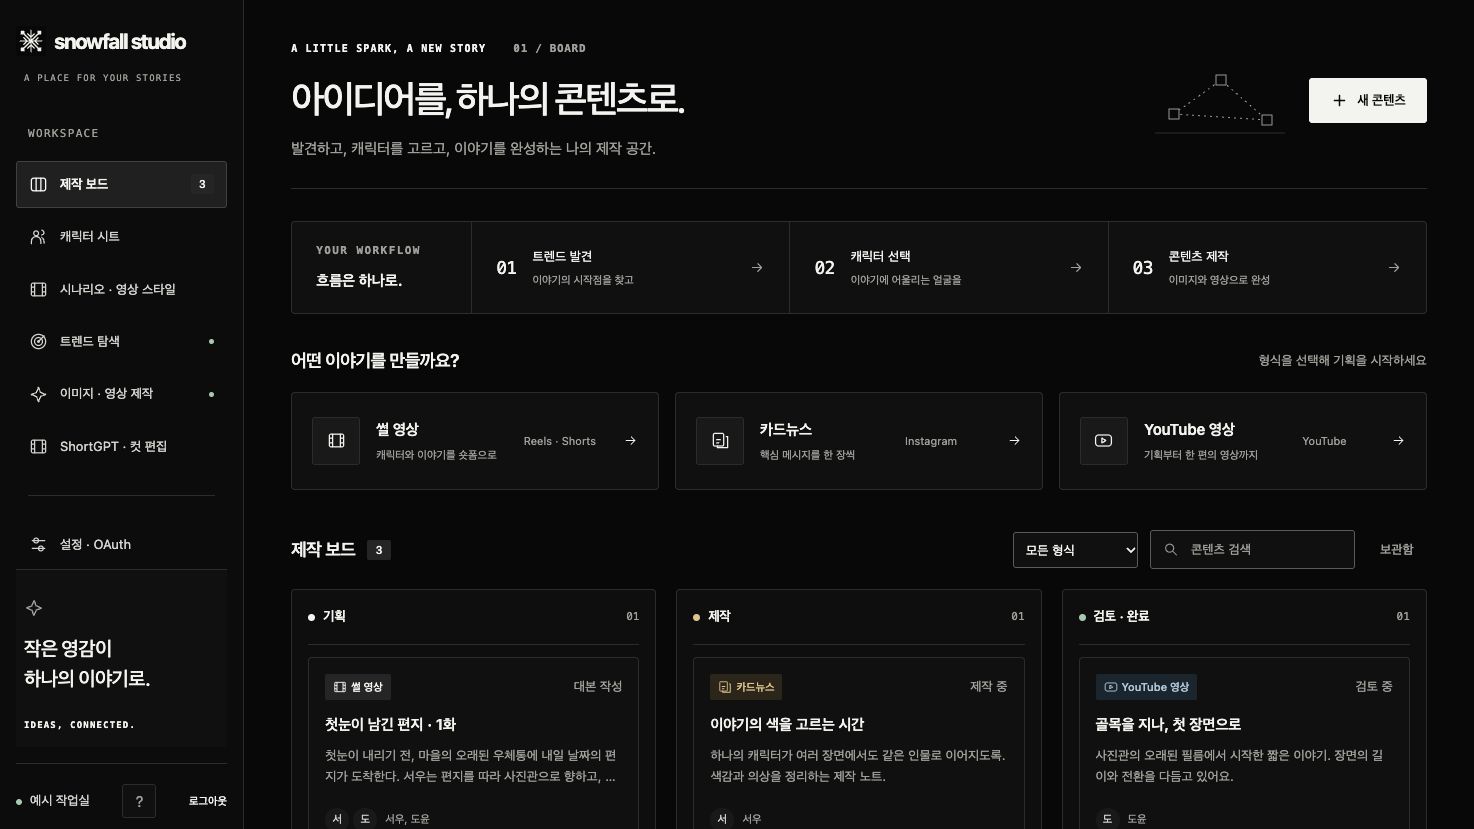The image size is (1474, 829).
Task: Click the 카드뉴스 tag on 이야기의 색을 고르는 시간
Action: coord(746,687)
